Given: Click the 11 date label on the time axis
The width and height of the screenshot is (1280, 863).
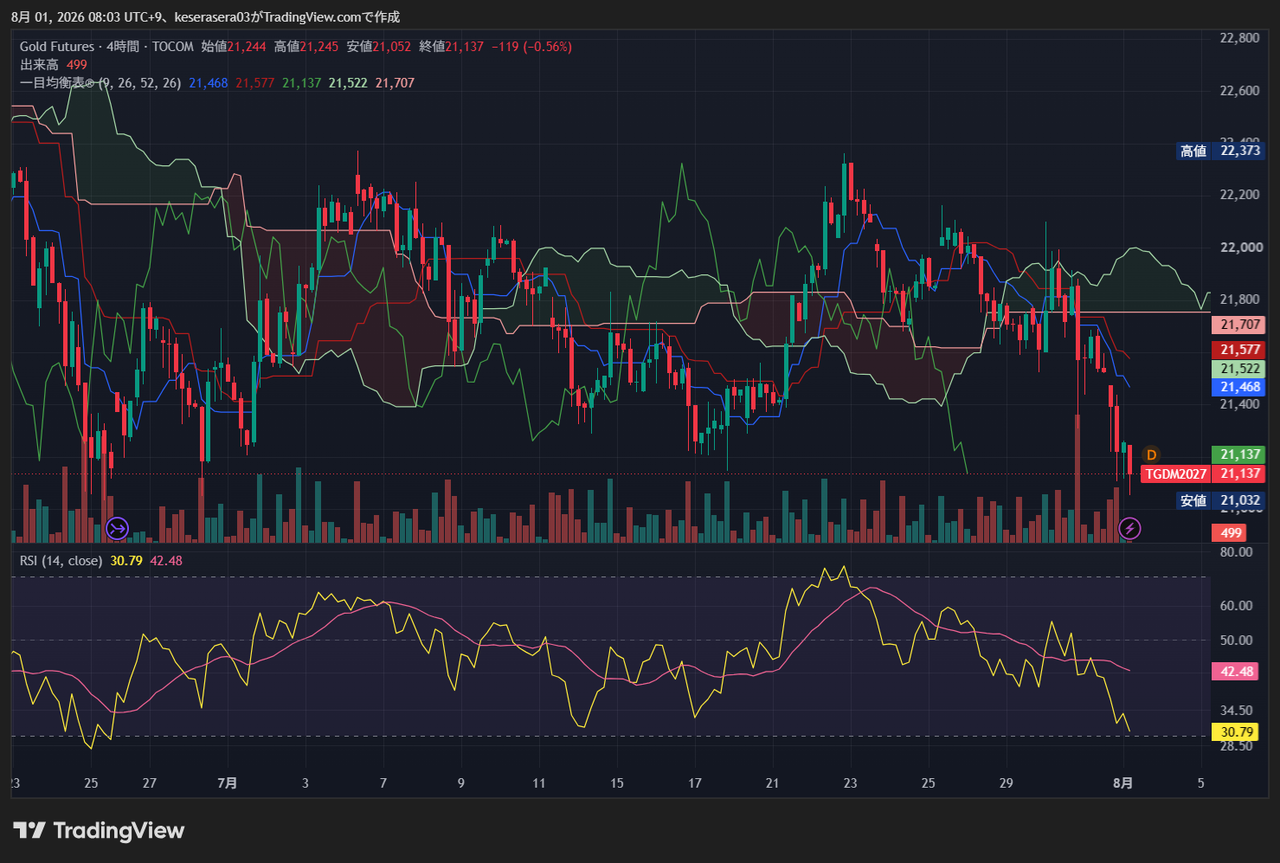Looking at the screenshot, I should [539, 783].
